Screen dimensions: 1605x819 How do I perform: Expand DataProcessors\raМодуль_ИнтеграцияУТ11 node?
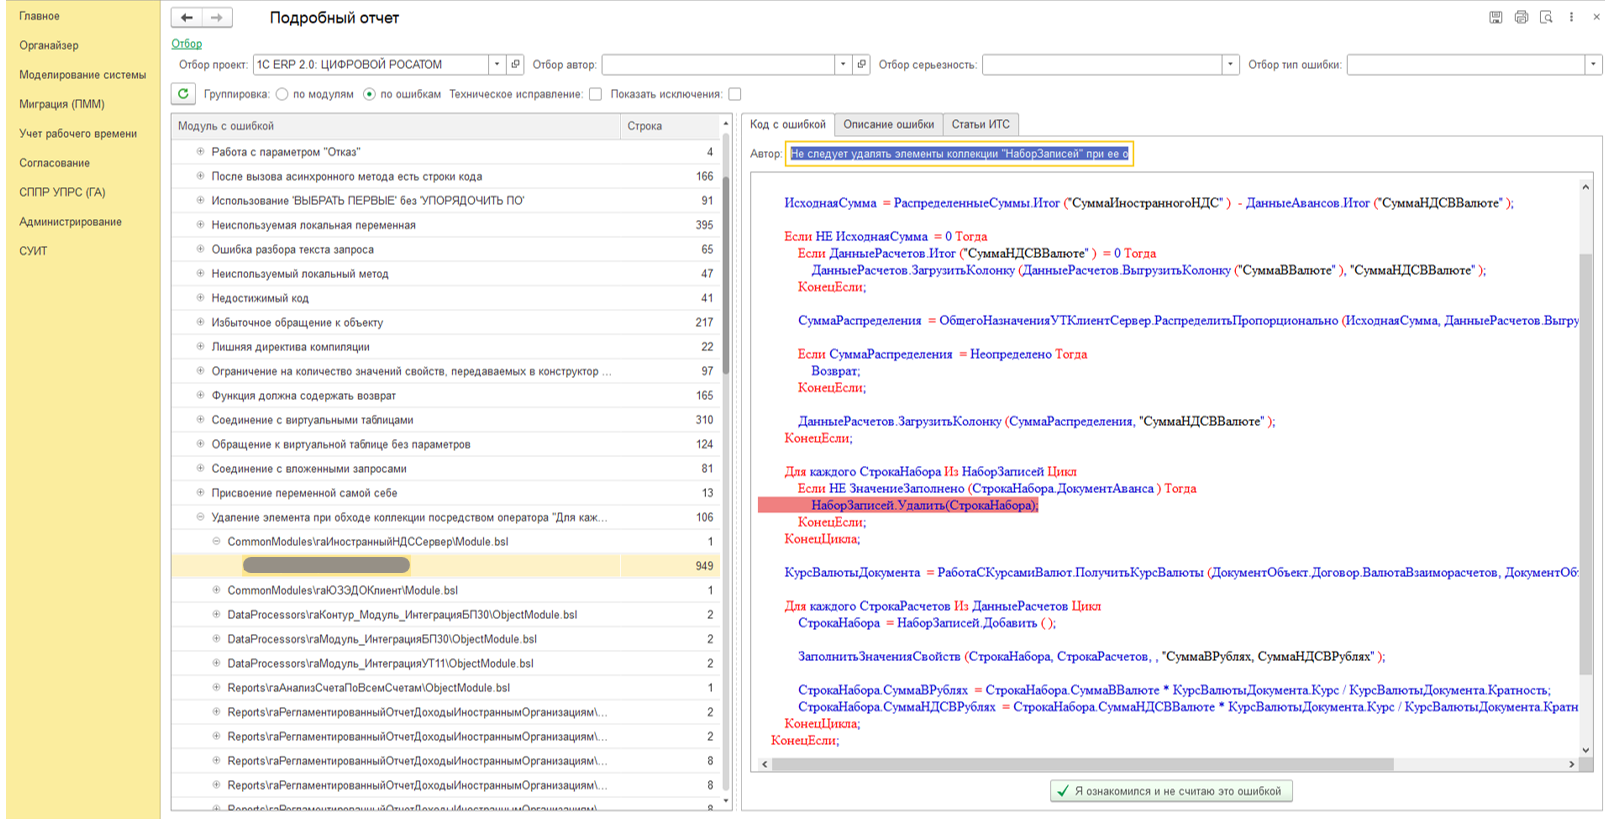[216, 663]
